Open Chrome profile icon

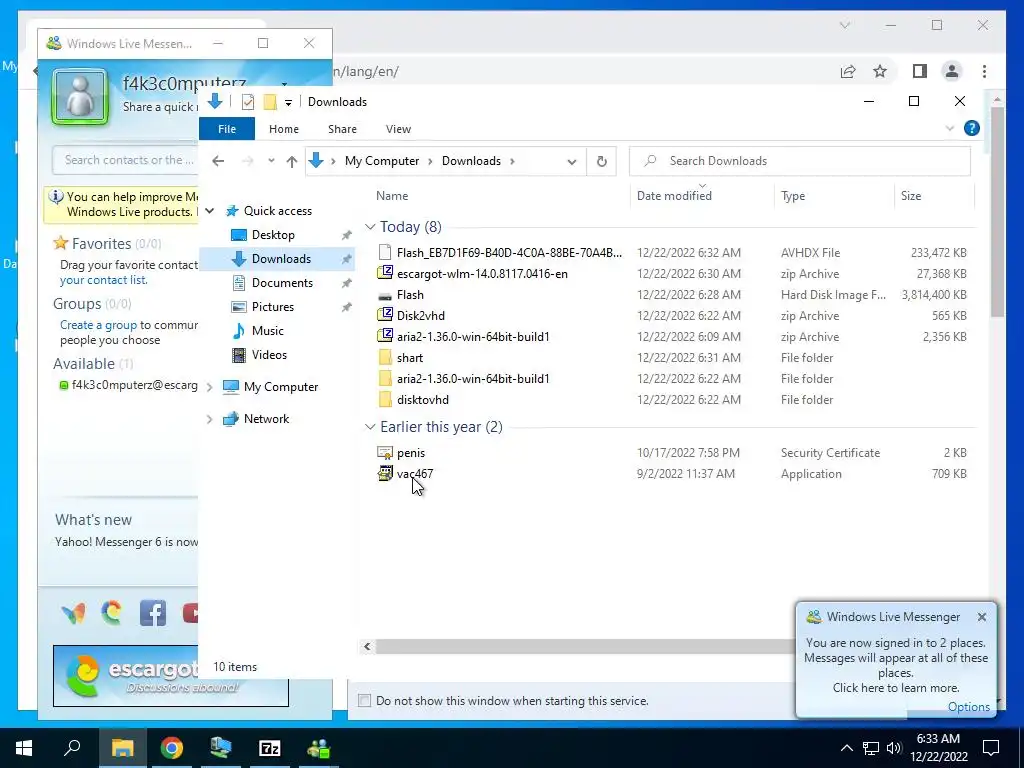point(952,71)
